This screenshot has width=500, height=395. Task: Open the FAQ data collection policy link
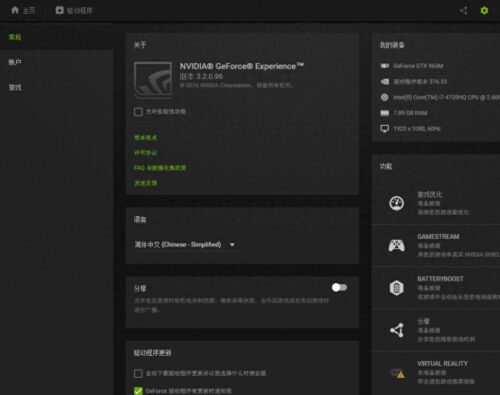[160, 168]
